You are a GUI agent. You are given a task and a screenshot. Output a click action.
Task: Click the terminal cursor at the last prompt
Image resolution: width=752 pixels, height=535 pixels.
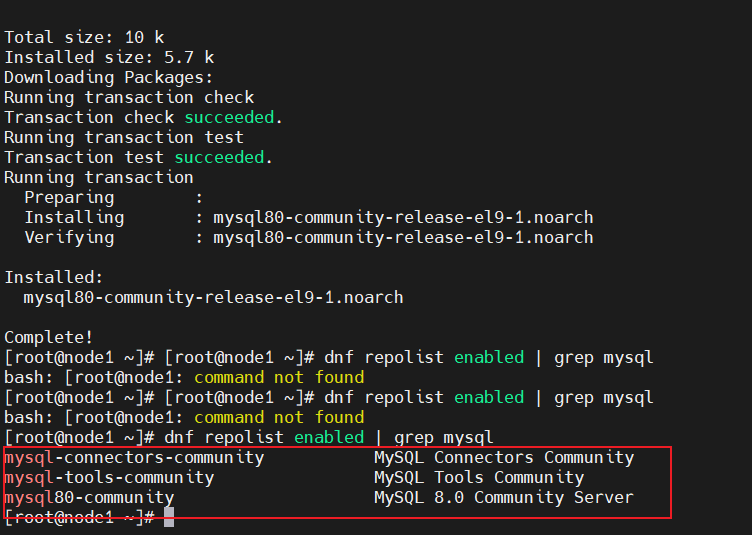point(169,518)
